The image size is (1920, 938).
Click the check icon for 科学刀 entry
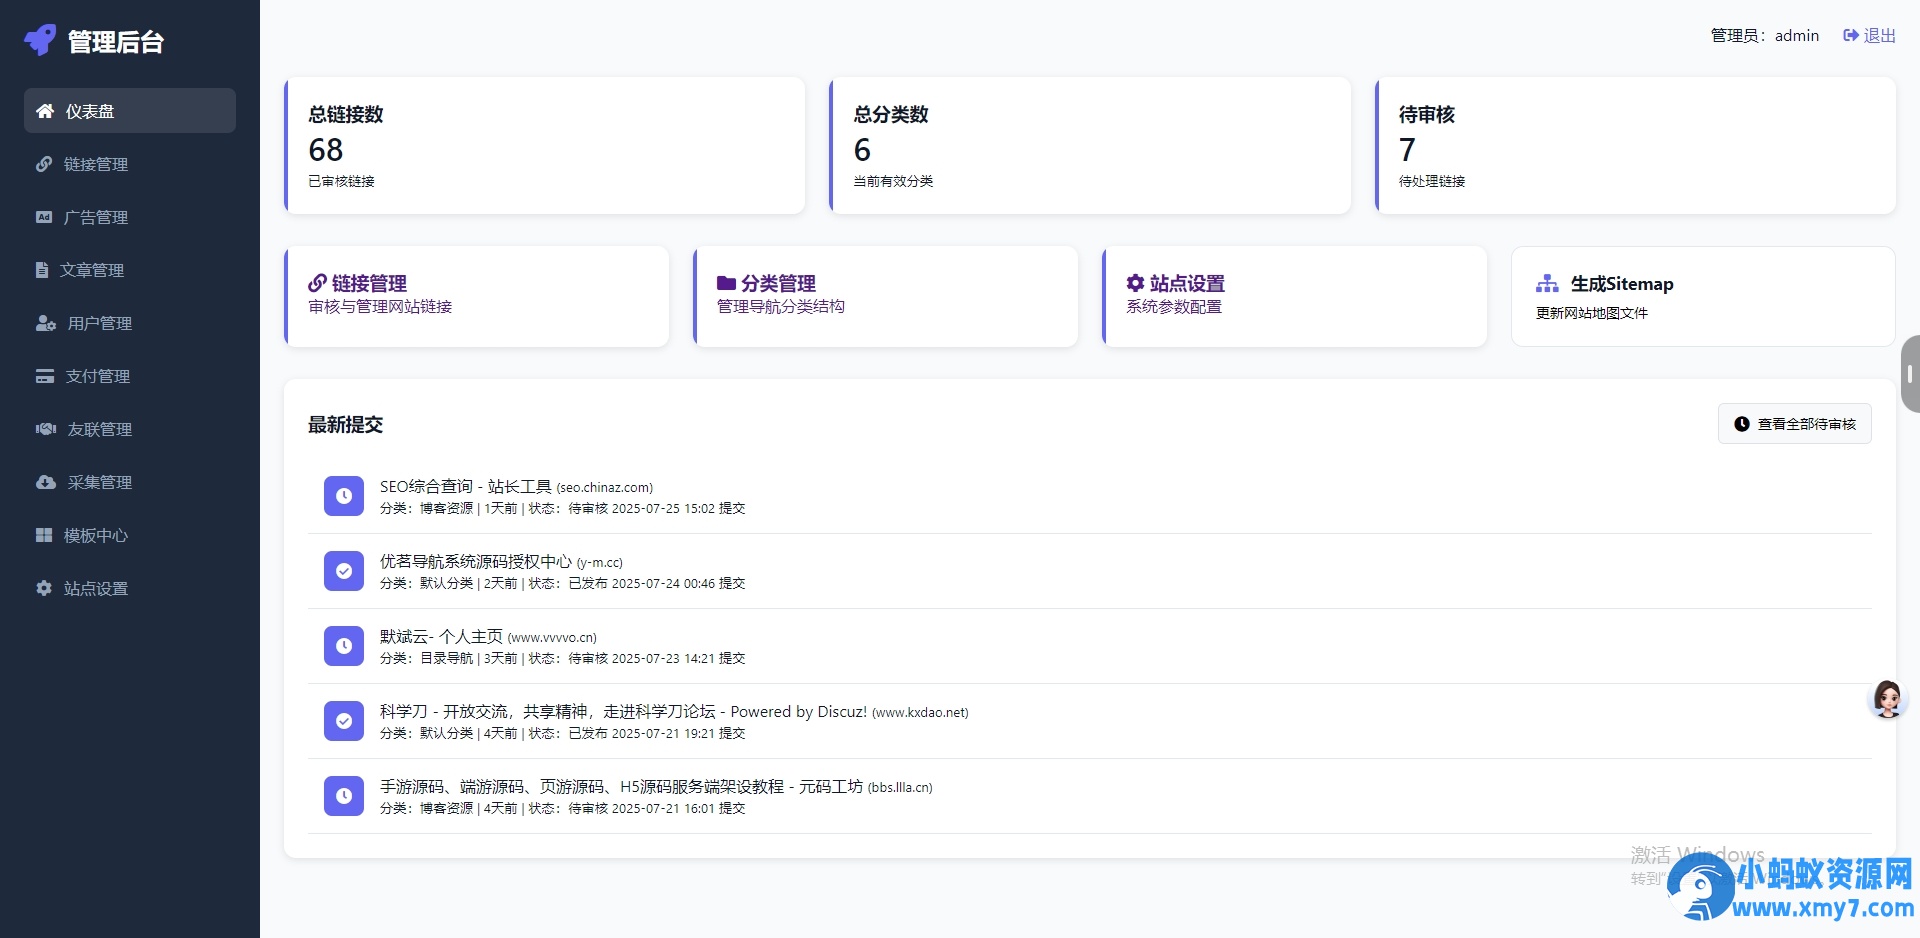(344, 721)
